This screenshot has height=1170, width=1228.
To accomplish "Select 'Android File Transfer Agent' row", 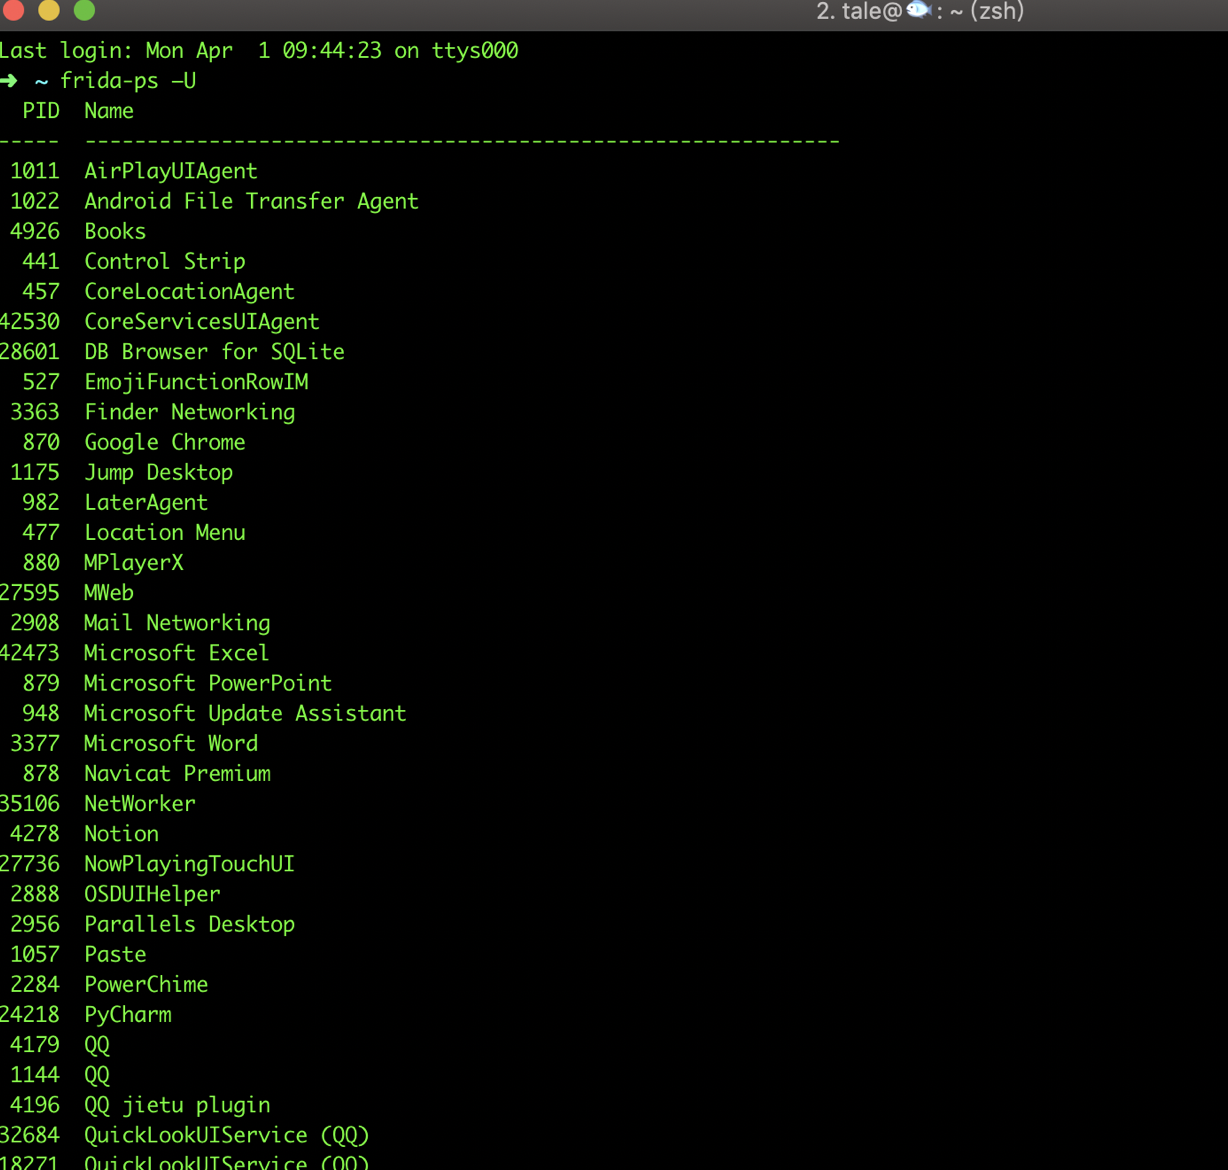I will (x=214, y=201).
